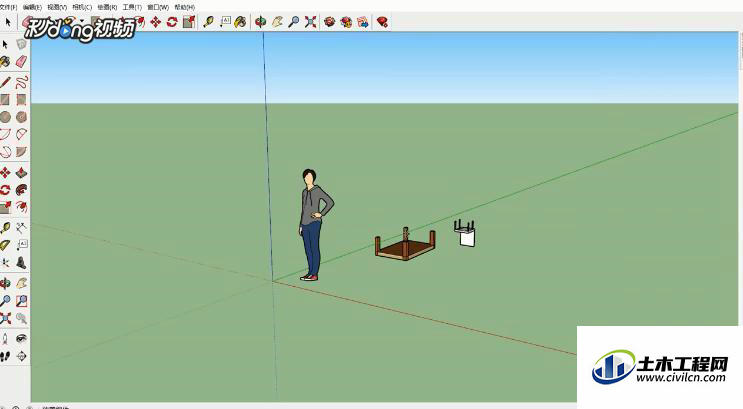
Task: Open the 窗口(W) window menu
Action: point(158,7)
